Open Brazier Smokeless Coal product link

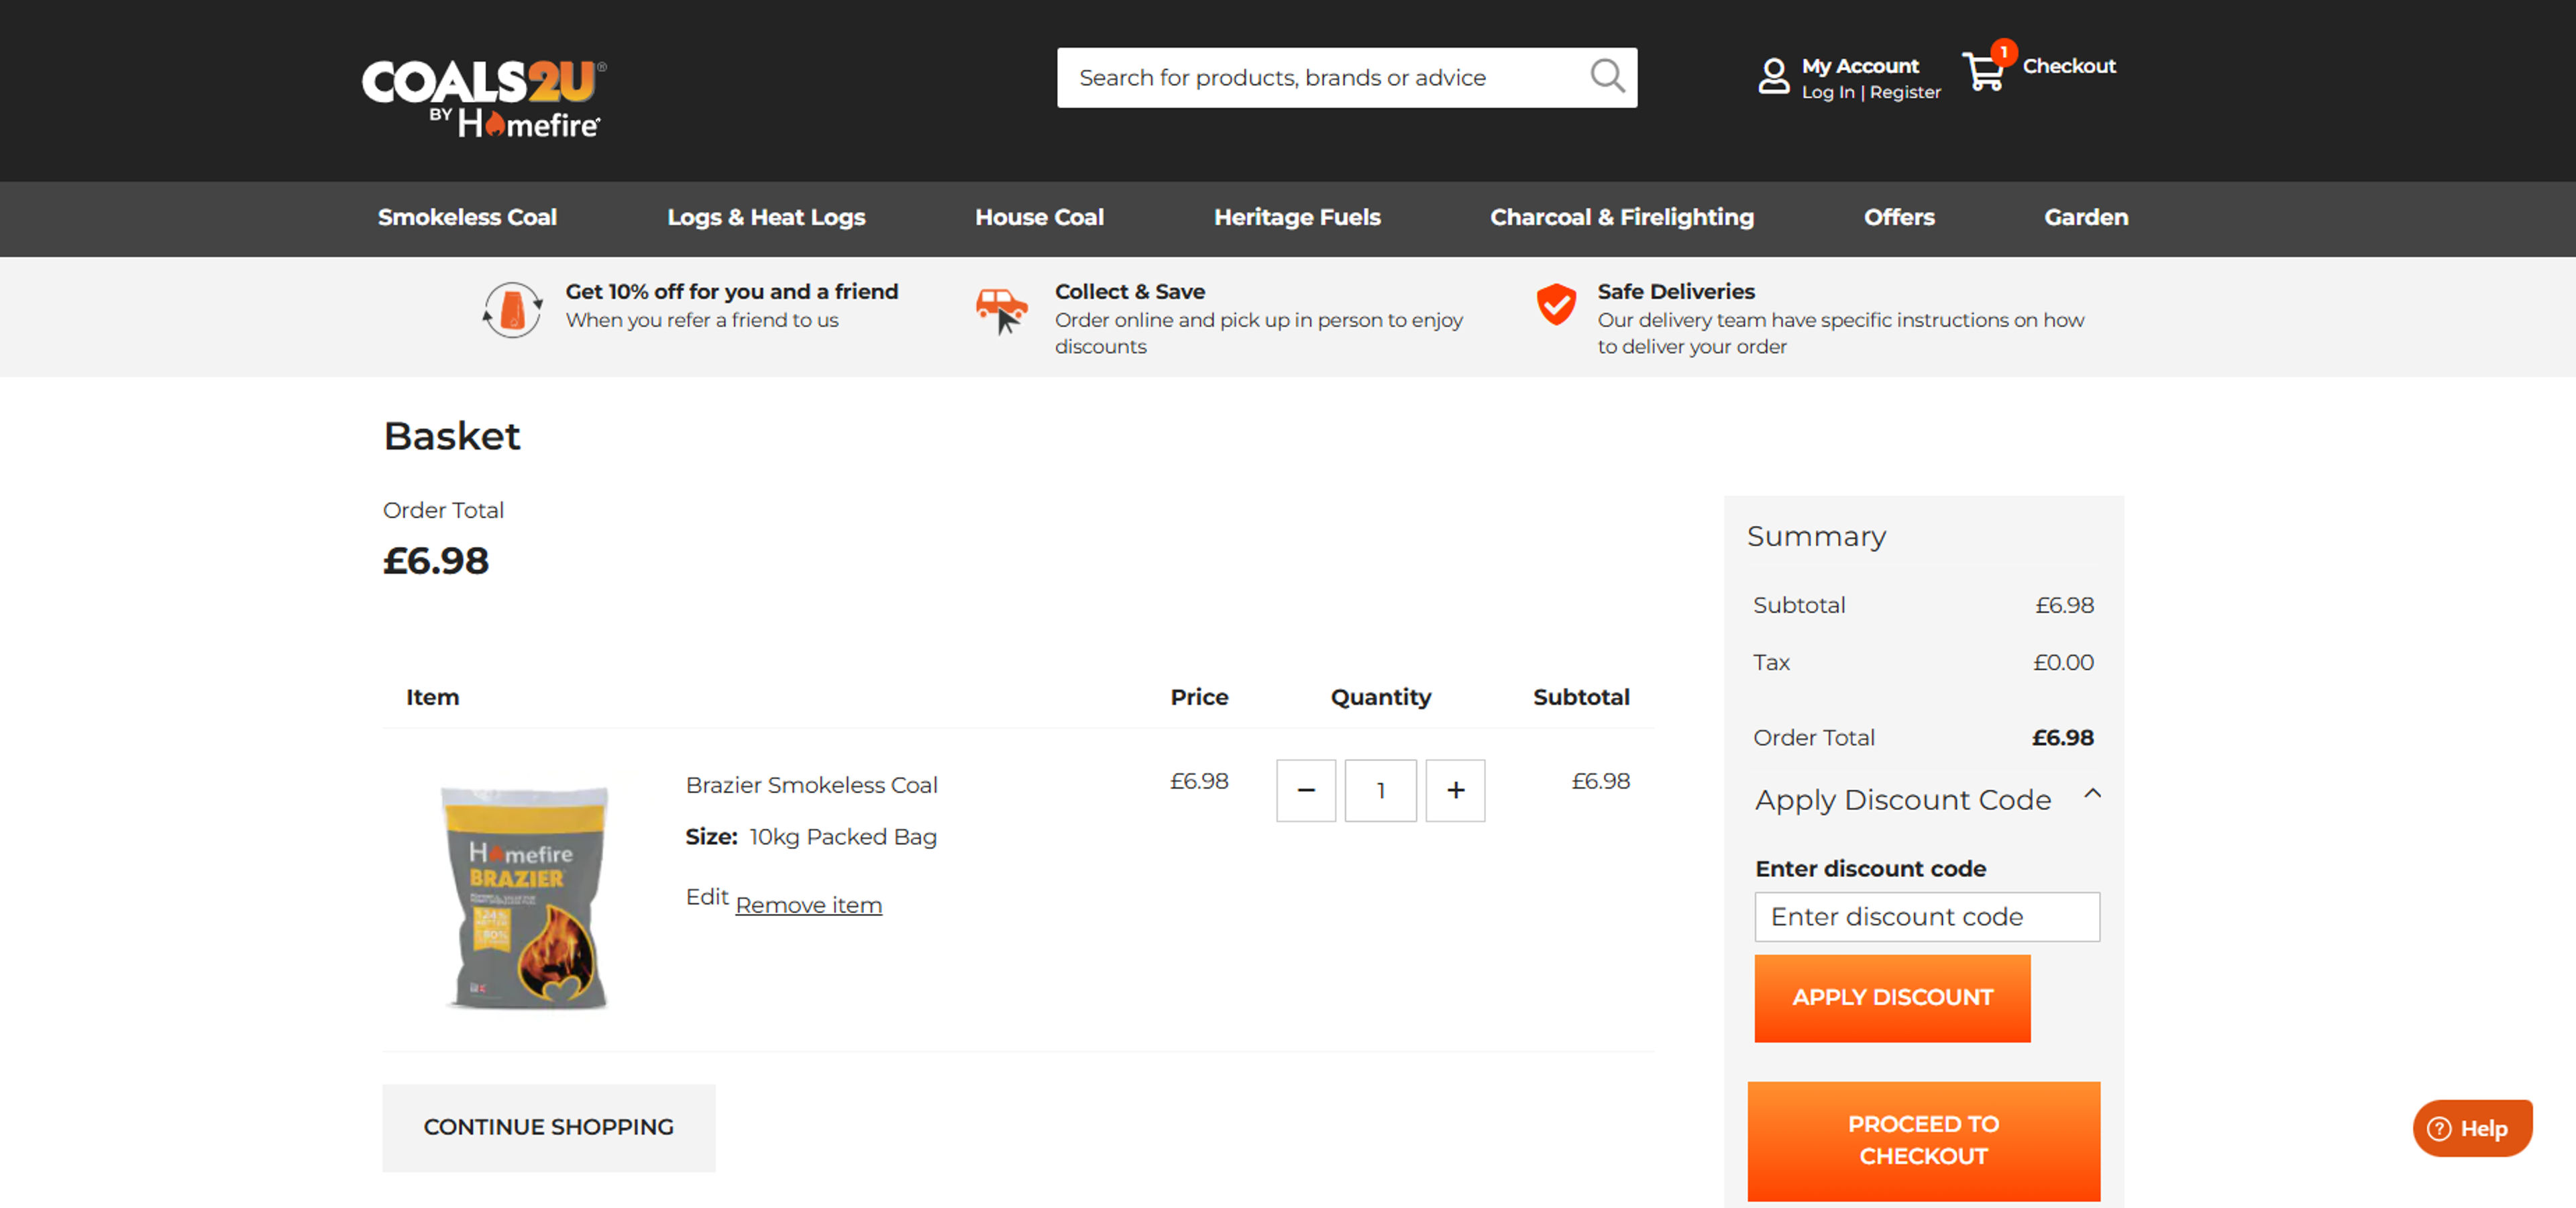811,785
